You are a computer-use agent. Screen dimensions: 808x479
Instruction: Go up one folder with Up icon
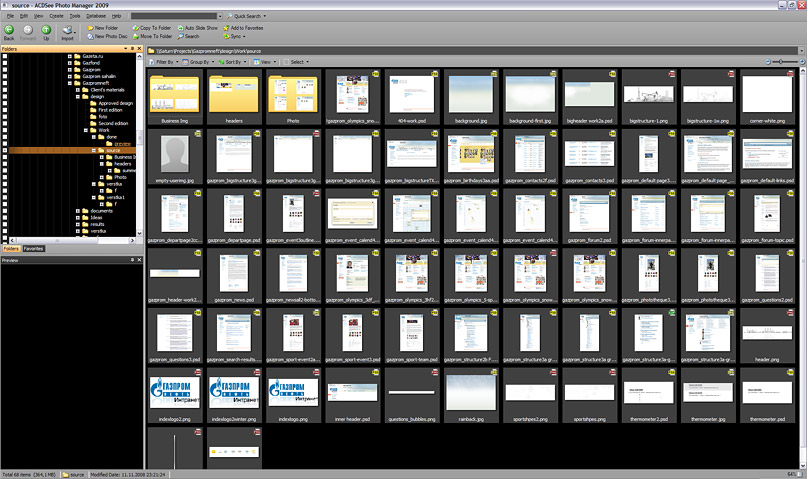point(45,30)
